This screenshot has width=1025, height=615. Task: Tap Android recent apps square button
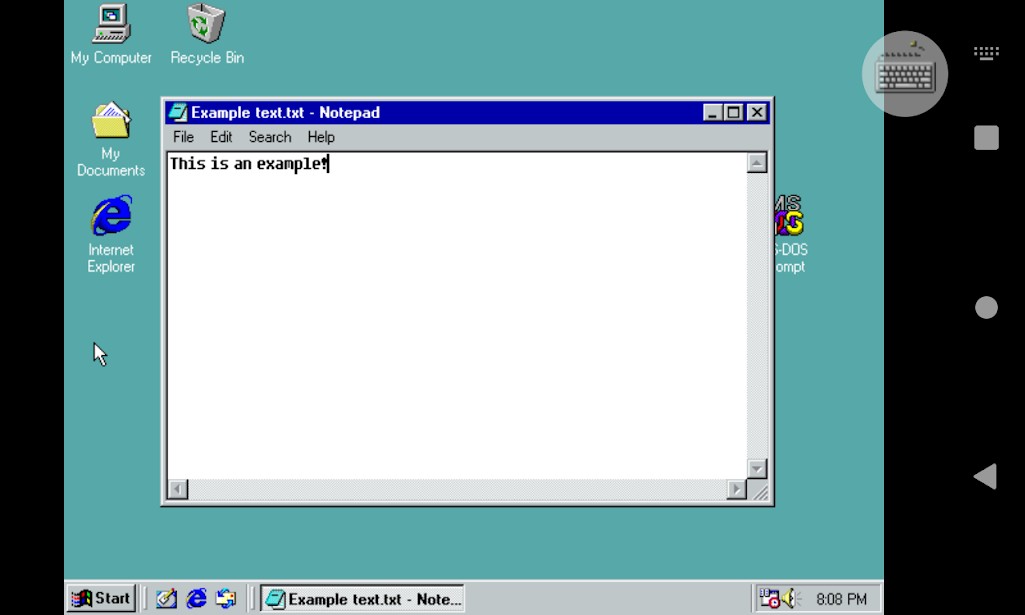click(986, 138)
